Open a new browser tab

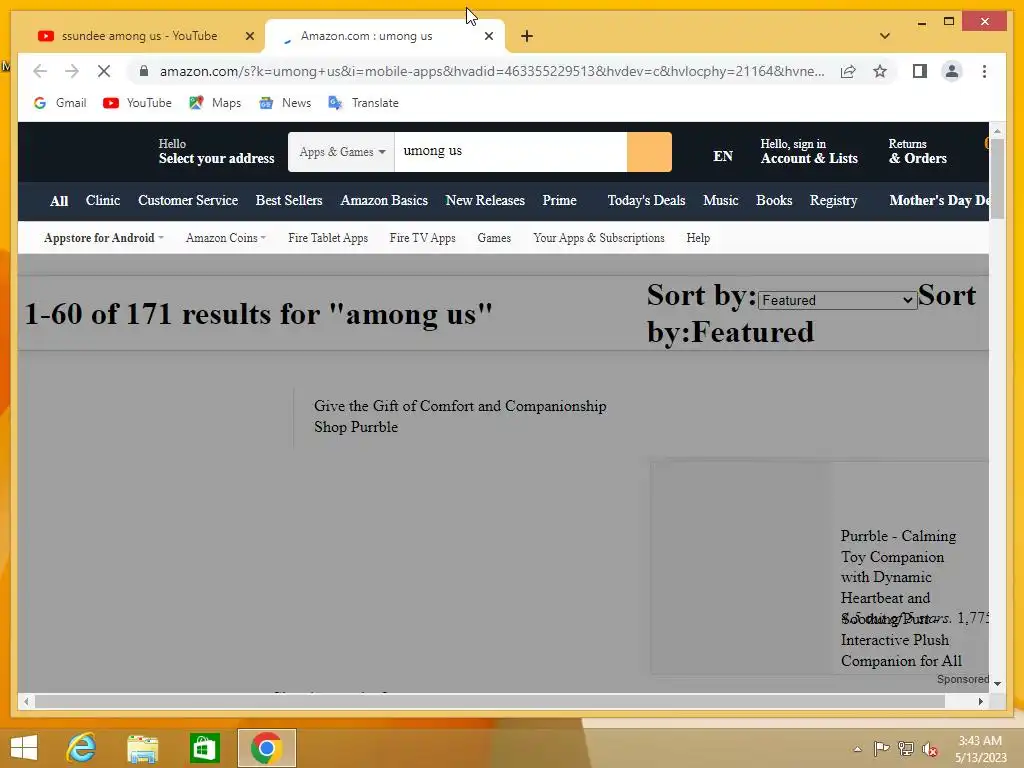coord(527,36)
